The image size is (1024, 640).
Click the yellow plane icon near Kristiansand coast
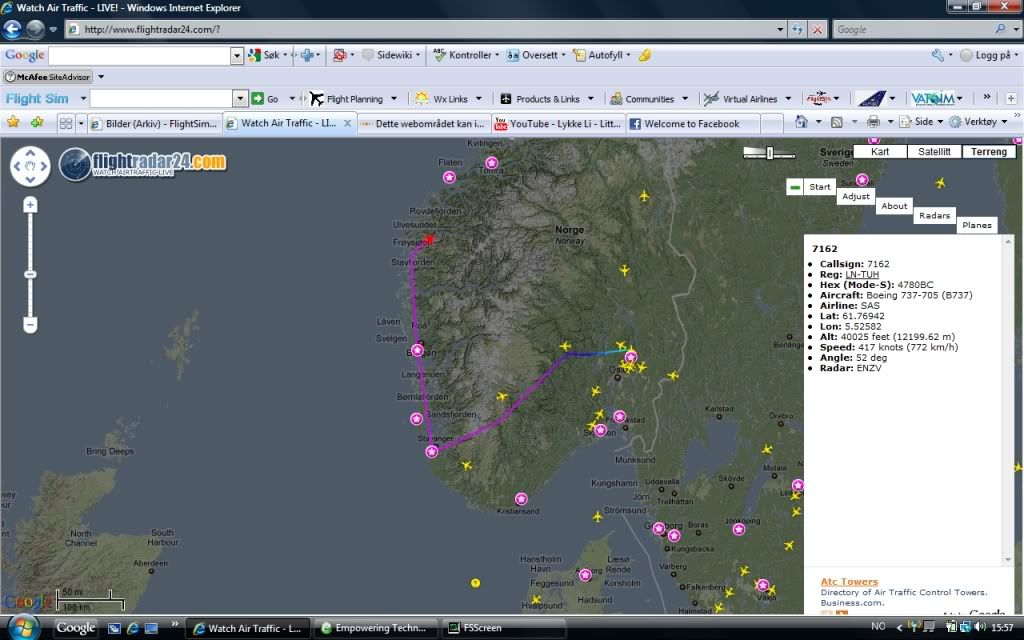click(x=466, y=465)
